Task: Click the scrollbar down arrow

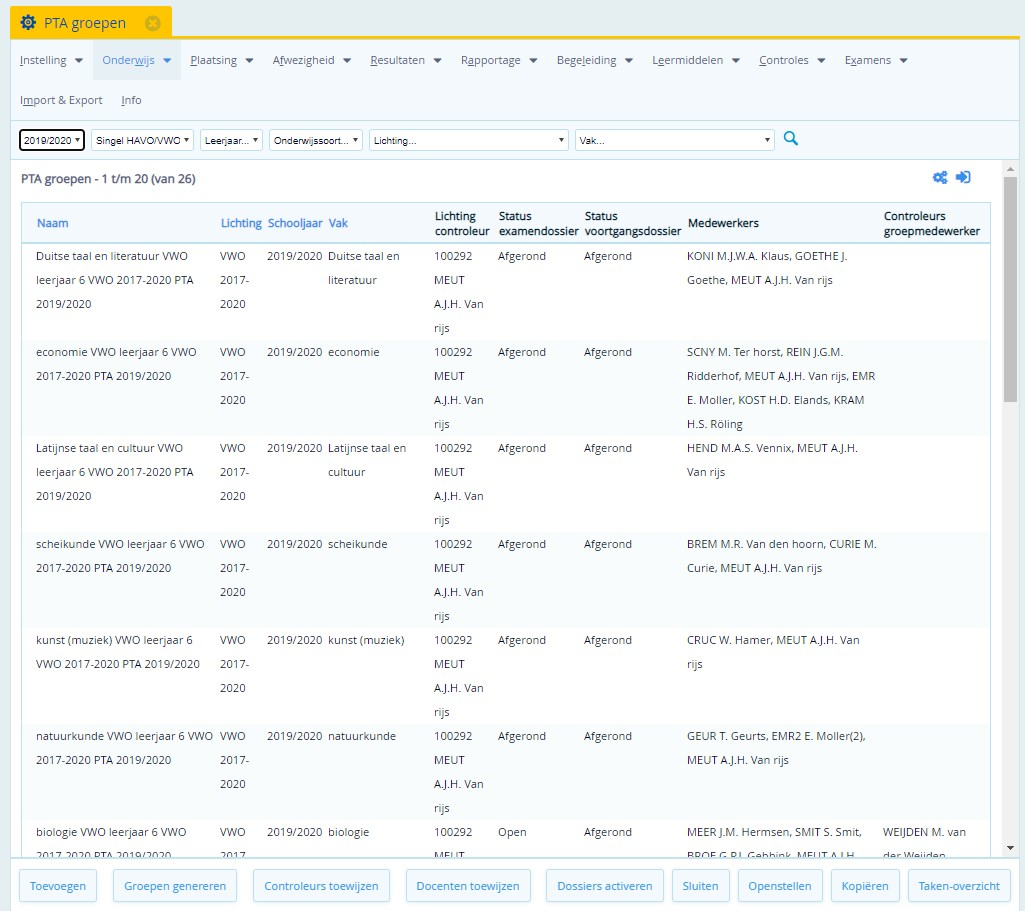Action: pyautogui.click(x=1010, y=848)
